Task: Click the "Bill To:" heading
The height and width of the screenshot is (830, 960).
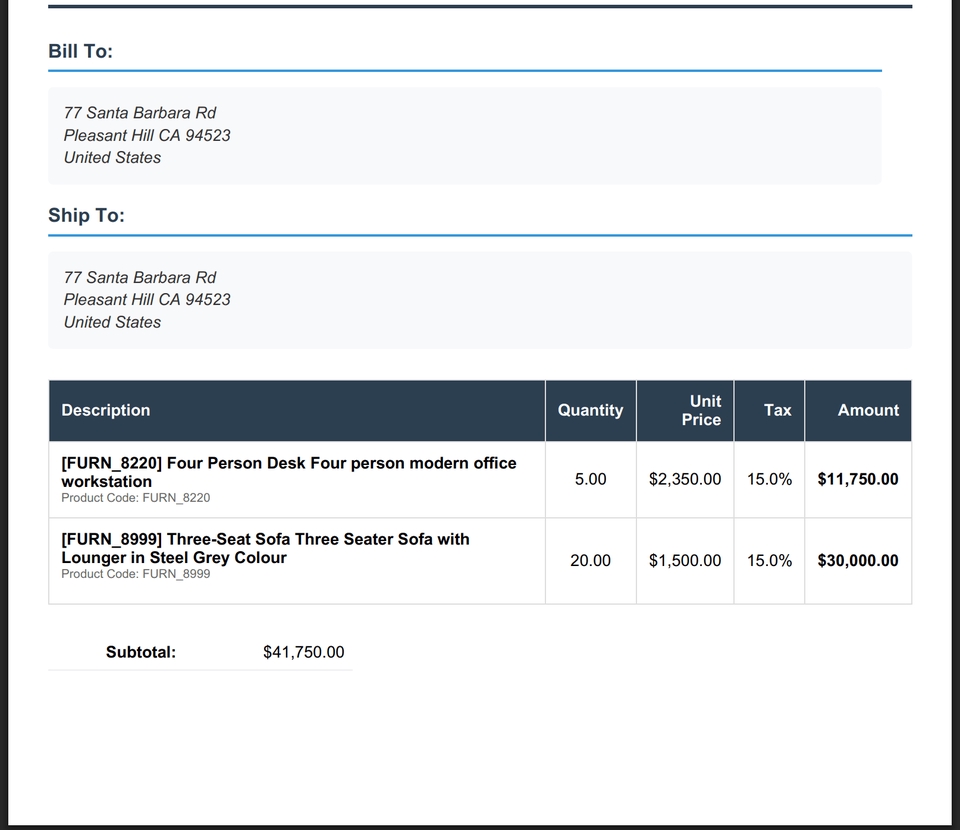Action: pyautogui.click(x=80, y=51)
